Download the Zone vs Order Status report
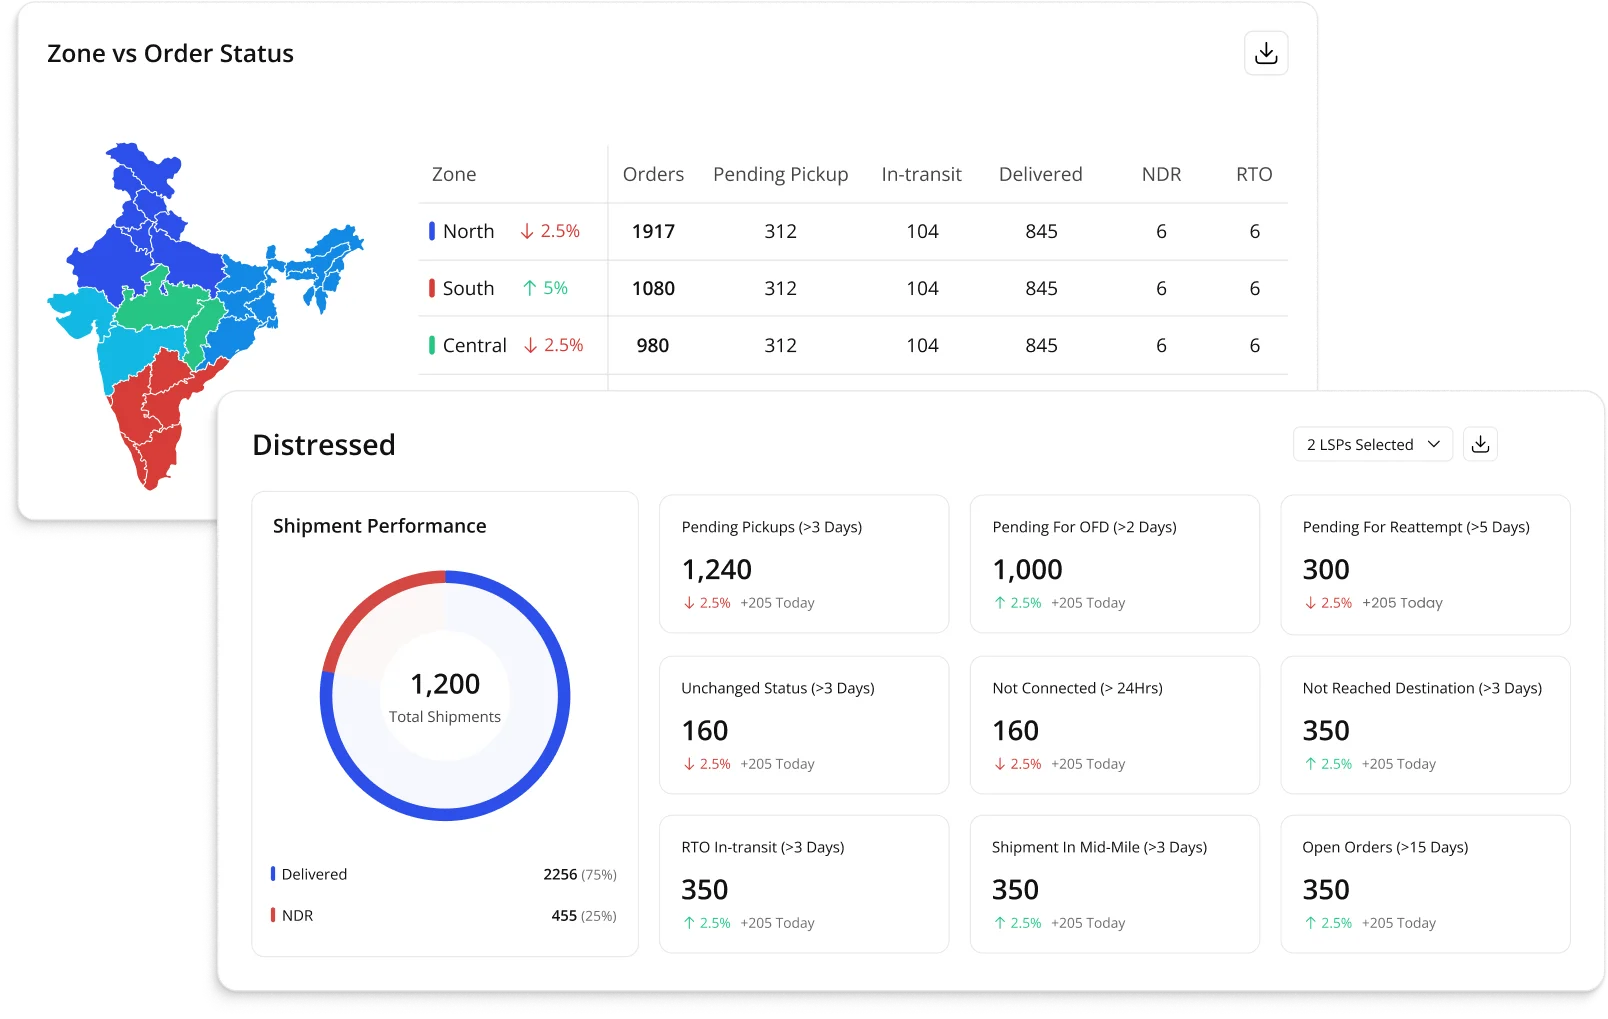Viewport: 1608px width, 1019px height. coord(1266,53)
